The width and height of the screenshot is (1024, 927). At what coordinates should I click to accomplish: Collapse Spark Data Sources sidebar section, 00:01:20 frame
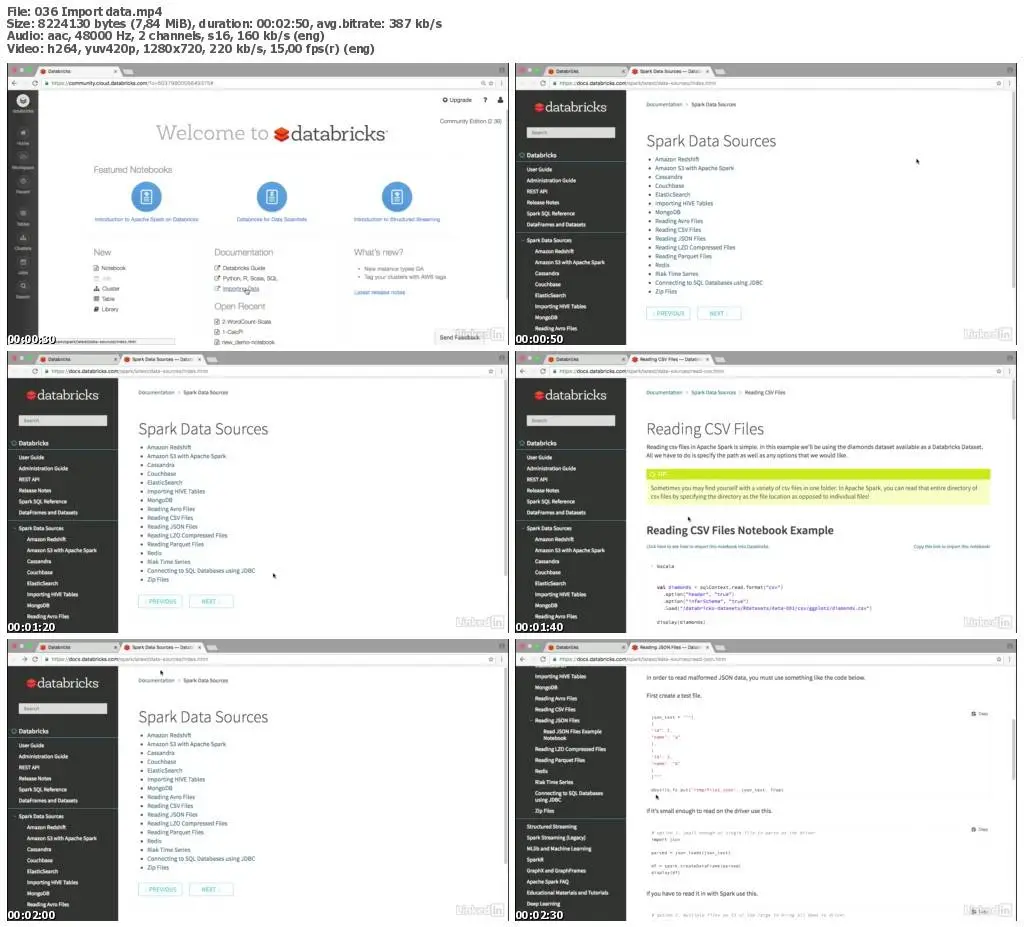pos(14,529)
